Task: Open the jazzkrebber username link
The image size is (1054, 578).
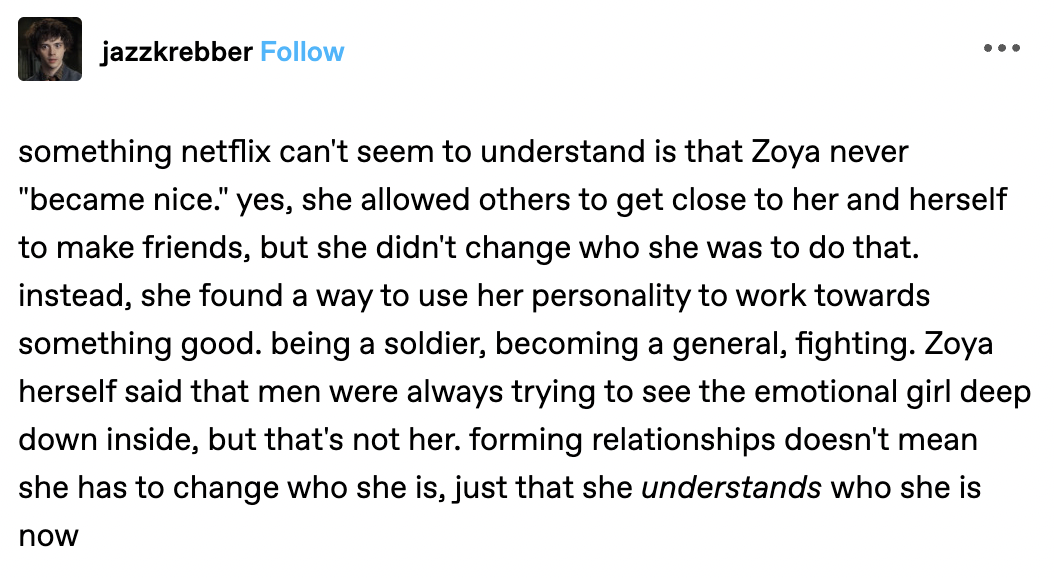Action: 176,52
